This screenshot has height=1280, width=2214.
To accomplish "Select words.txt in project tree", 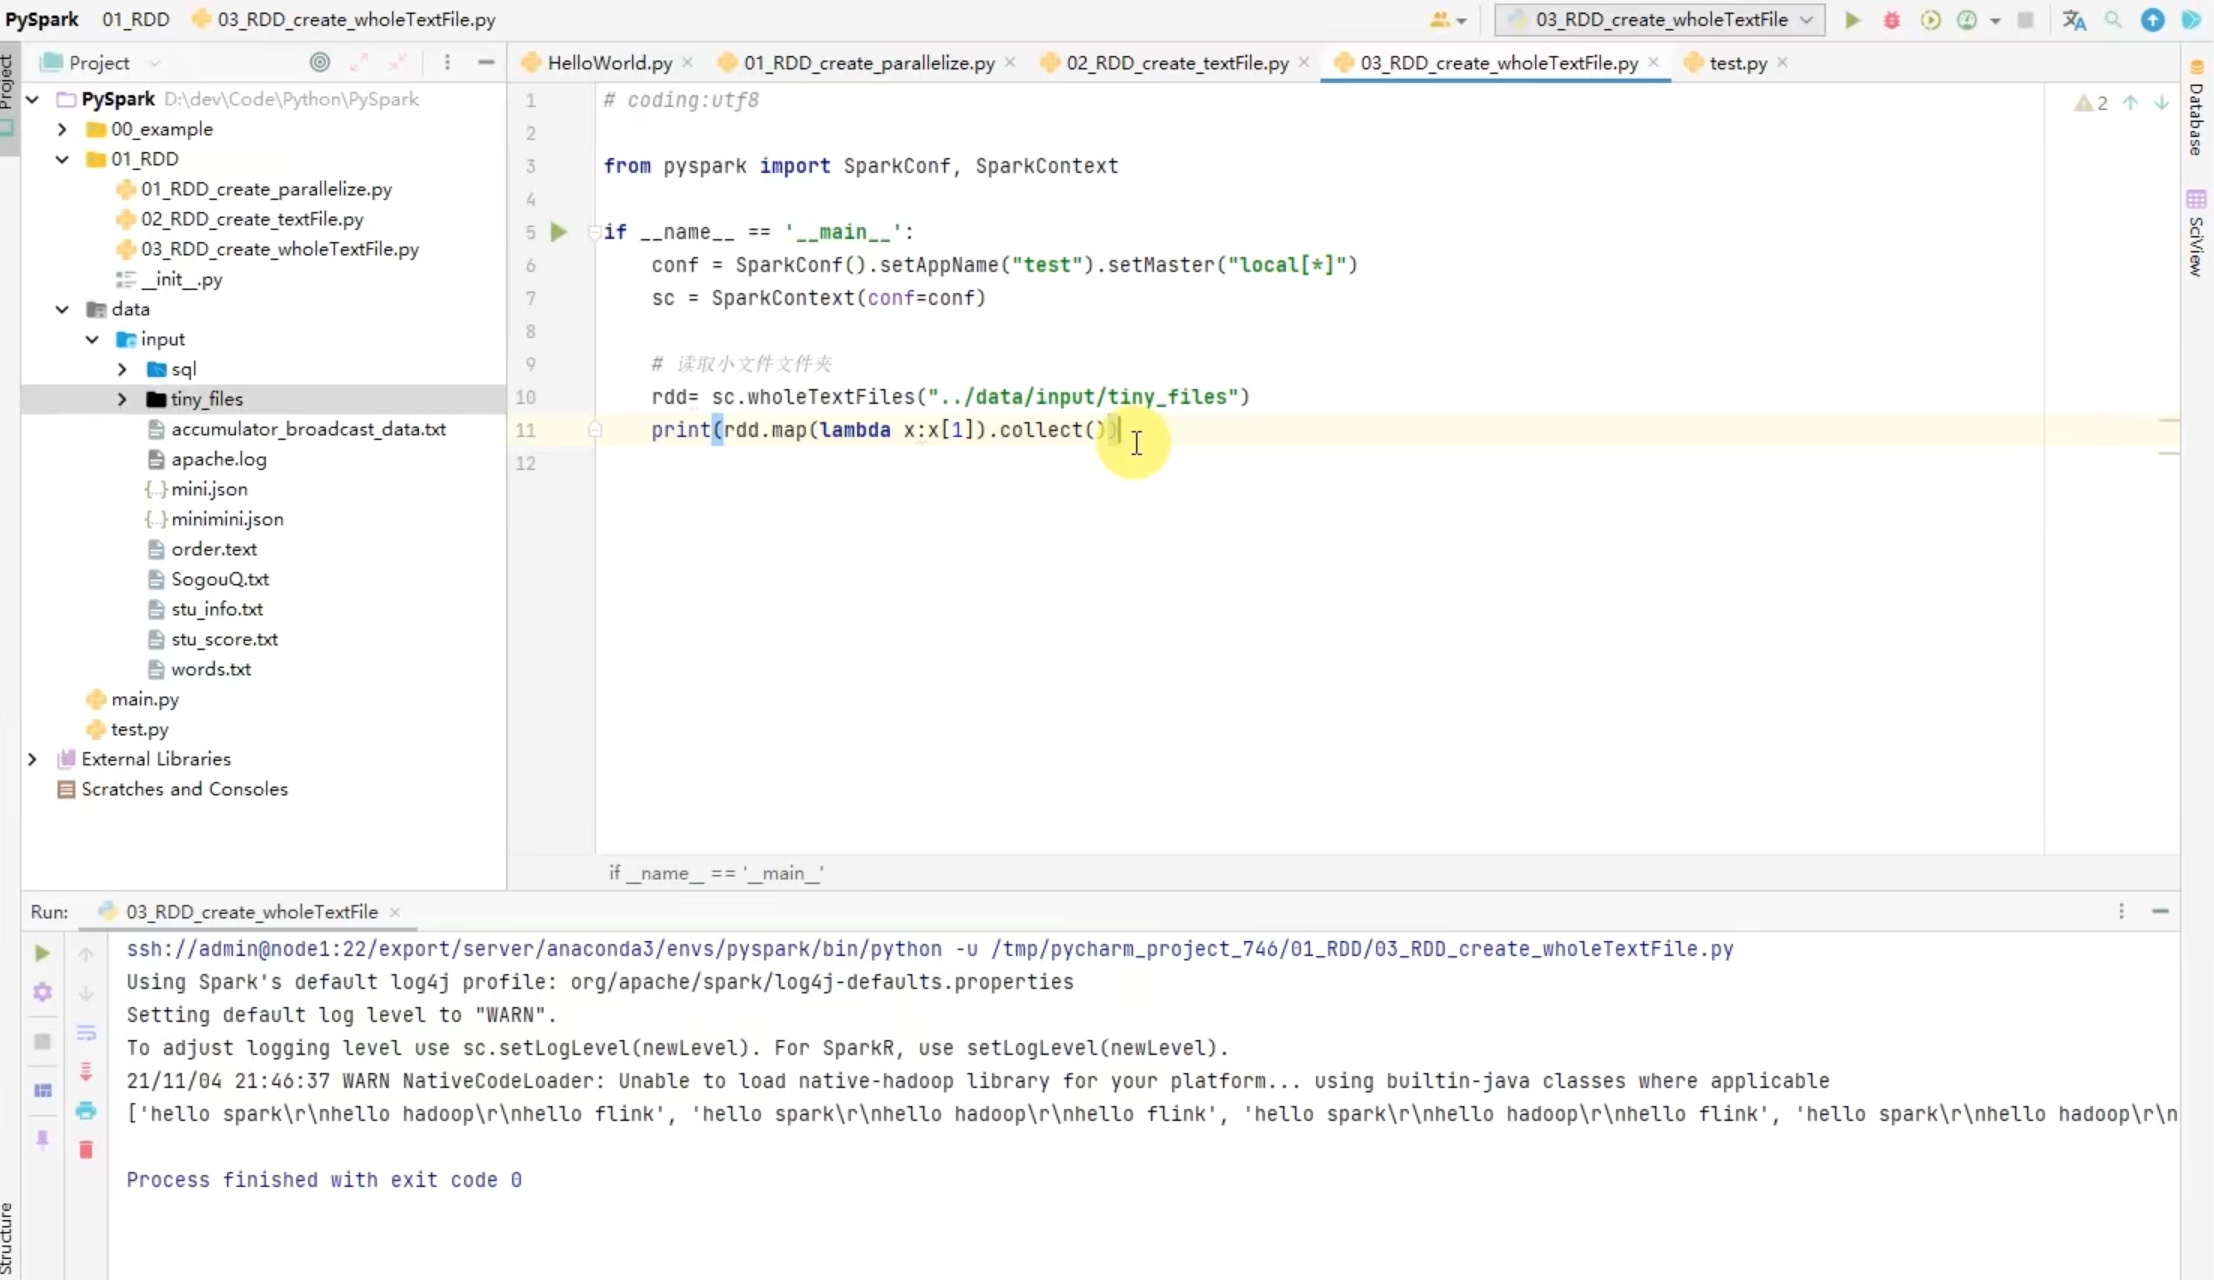I will [x=211, y=669].
